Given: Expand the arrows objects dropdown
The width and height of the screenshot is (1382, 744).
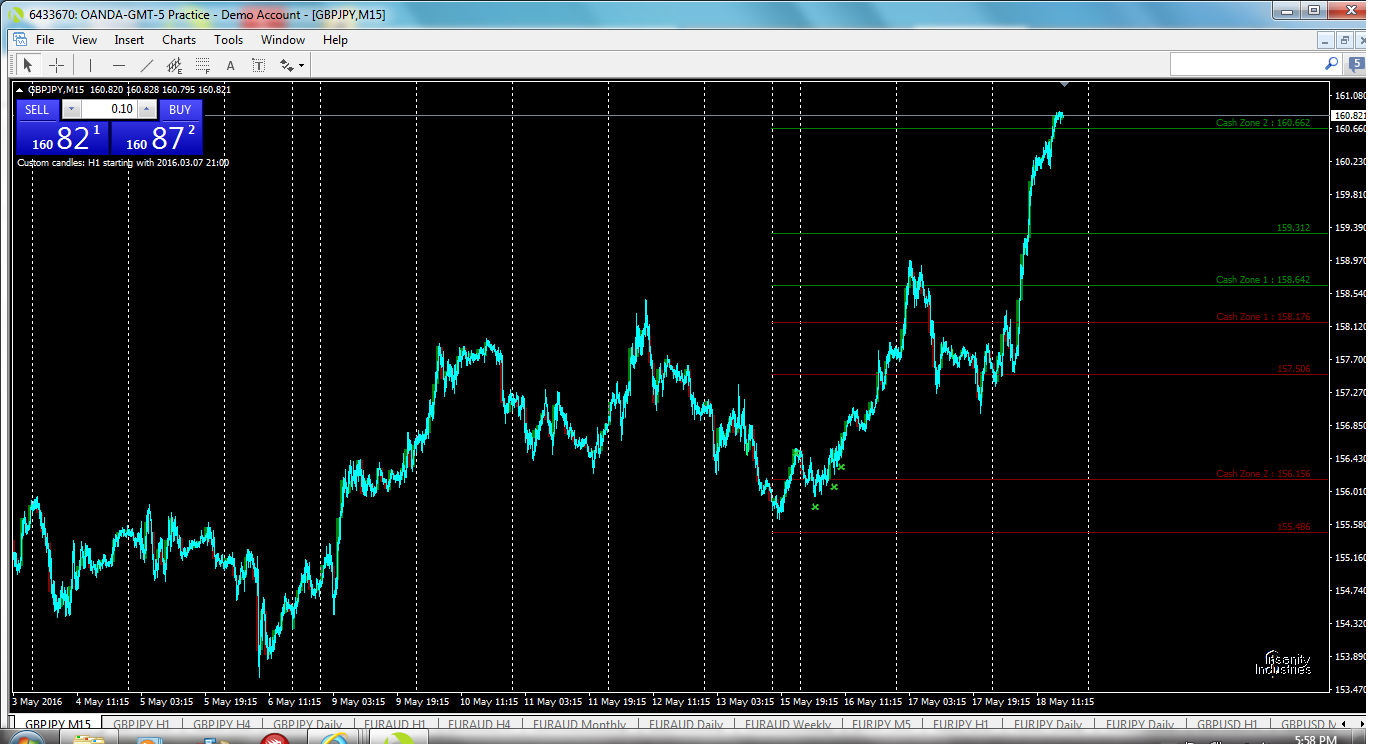Looking at the screenshot, I should [x=301, y=66].
